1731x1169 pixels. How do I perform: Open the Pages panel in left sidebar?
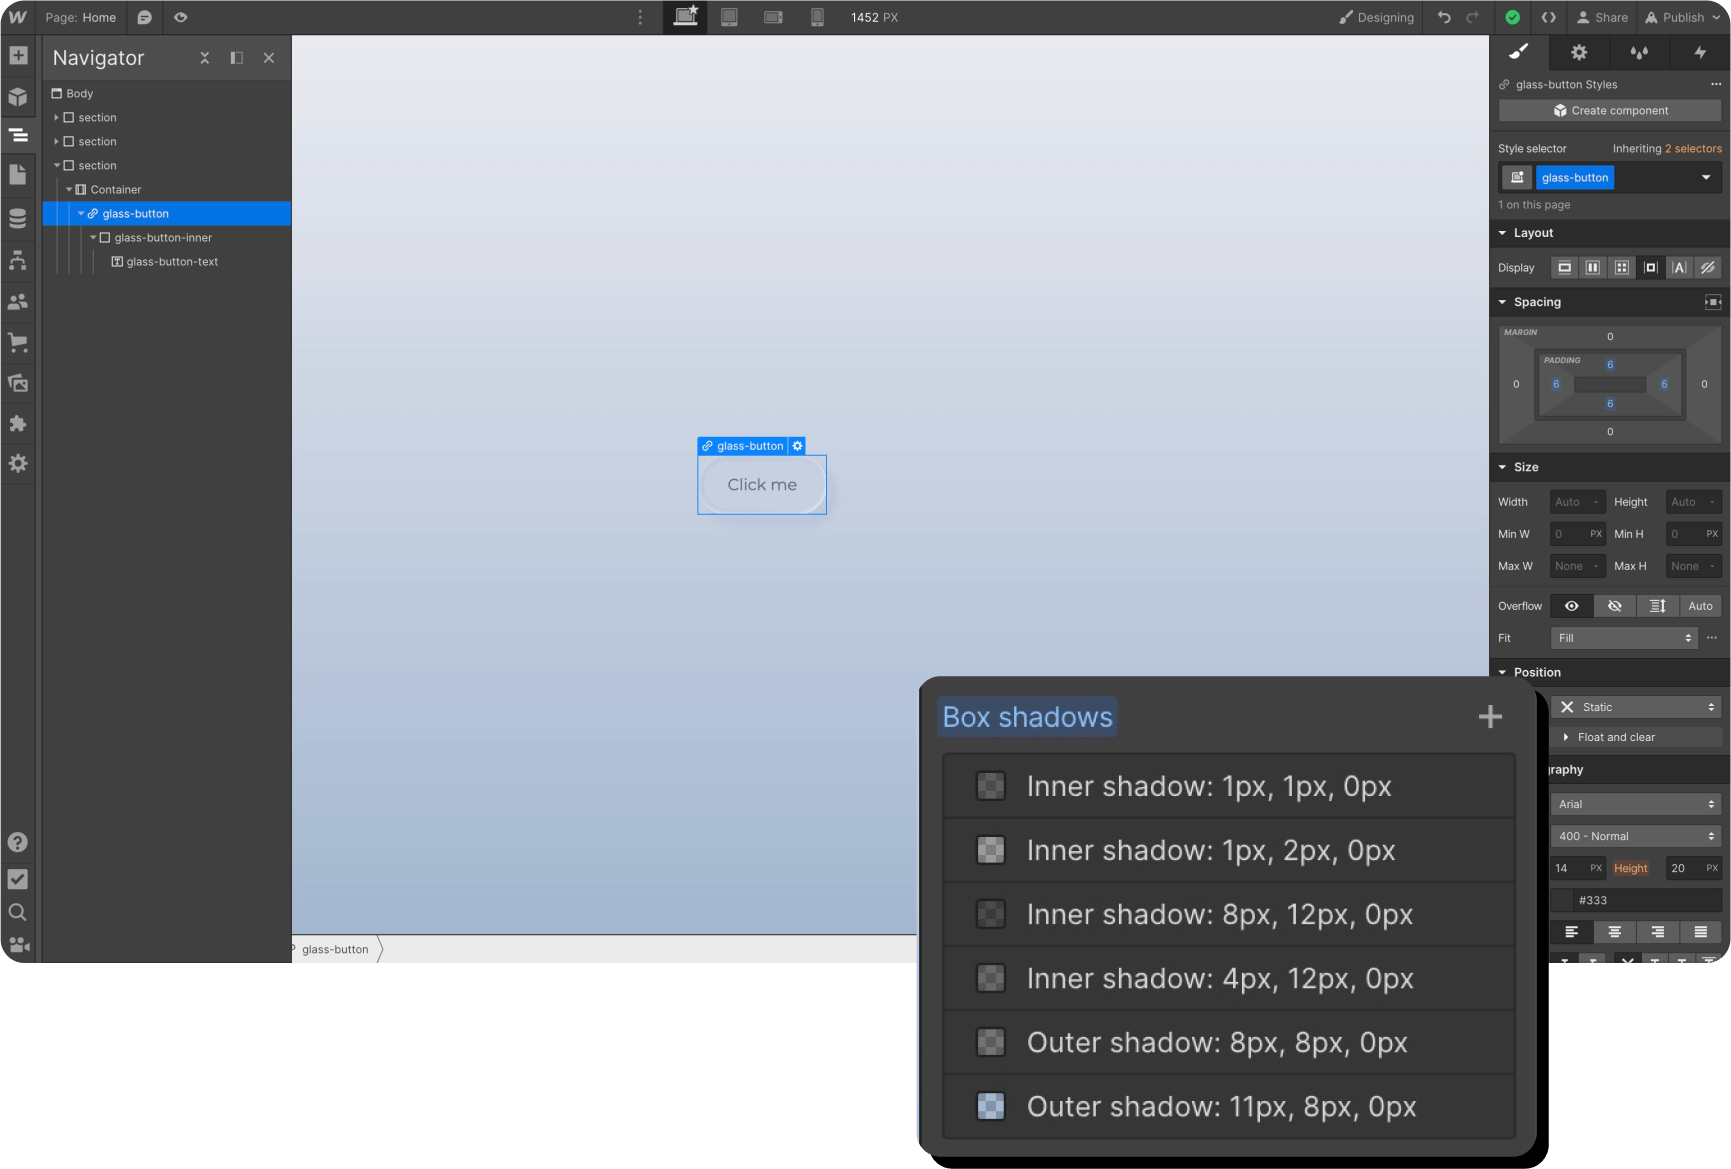point(18,174)
